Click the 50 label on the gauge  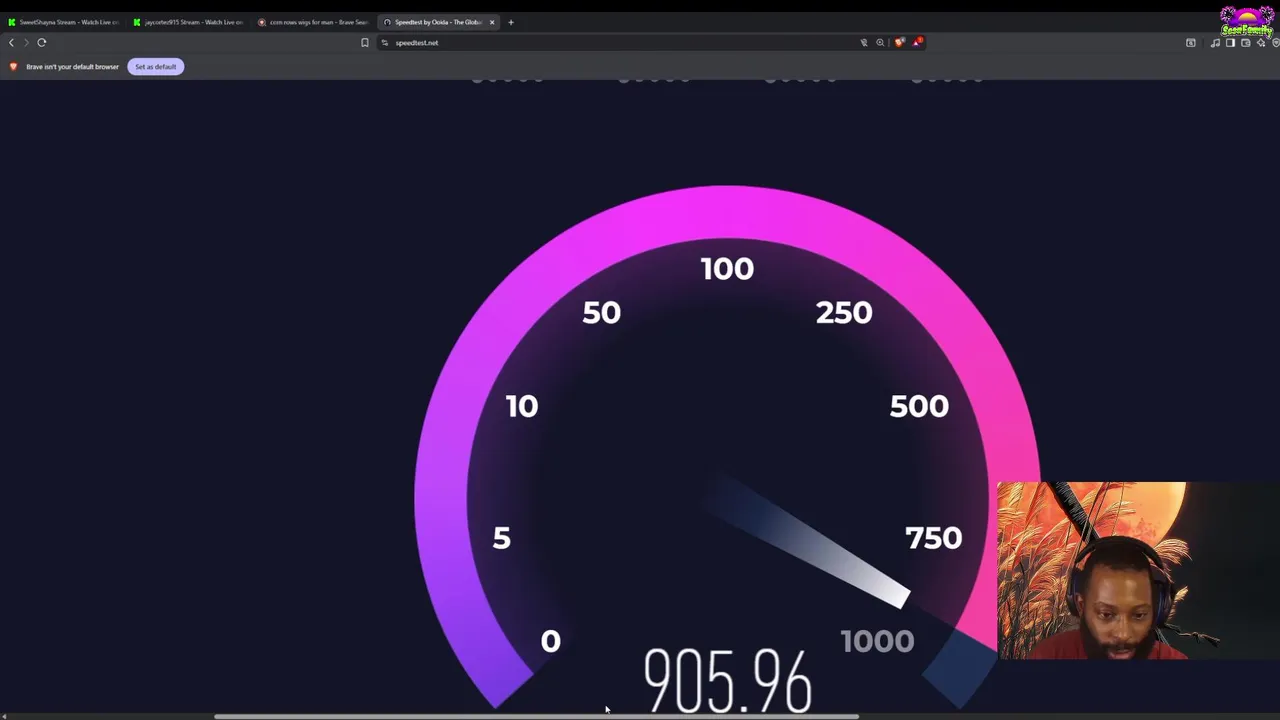tap(601, 313)
